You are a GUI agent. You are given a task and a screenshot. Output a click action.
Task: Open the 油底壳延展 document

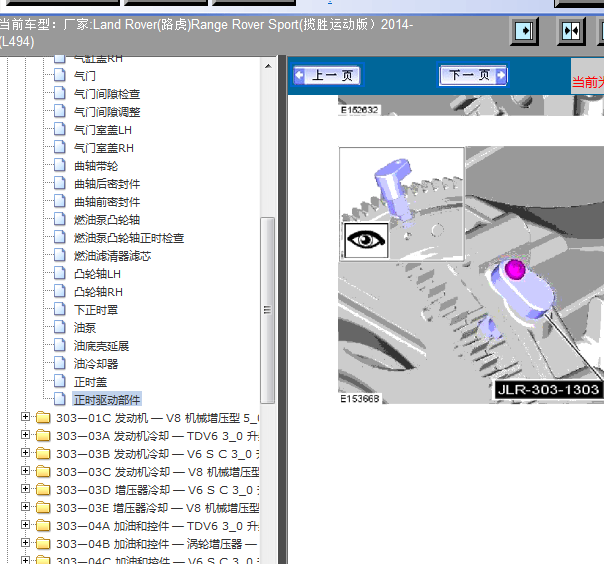[x=101, y=346]
